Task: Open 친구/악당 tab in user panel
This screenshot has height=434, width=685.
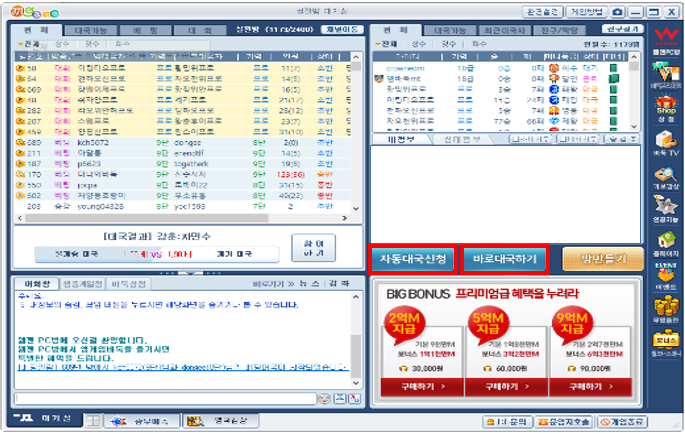Action: coord(559,30)
